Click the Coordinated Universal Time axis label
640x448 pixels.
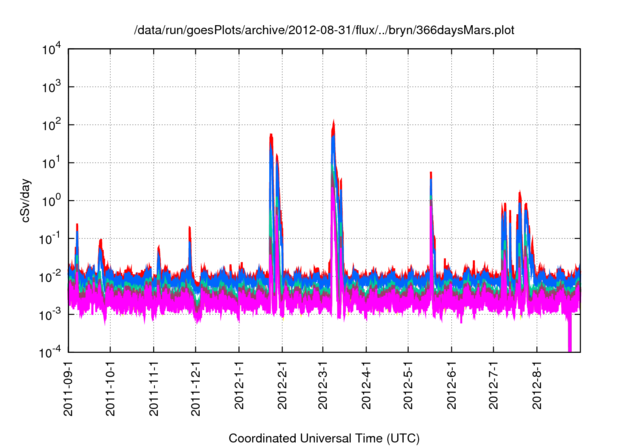[325, 438]
